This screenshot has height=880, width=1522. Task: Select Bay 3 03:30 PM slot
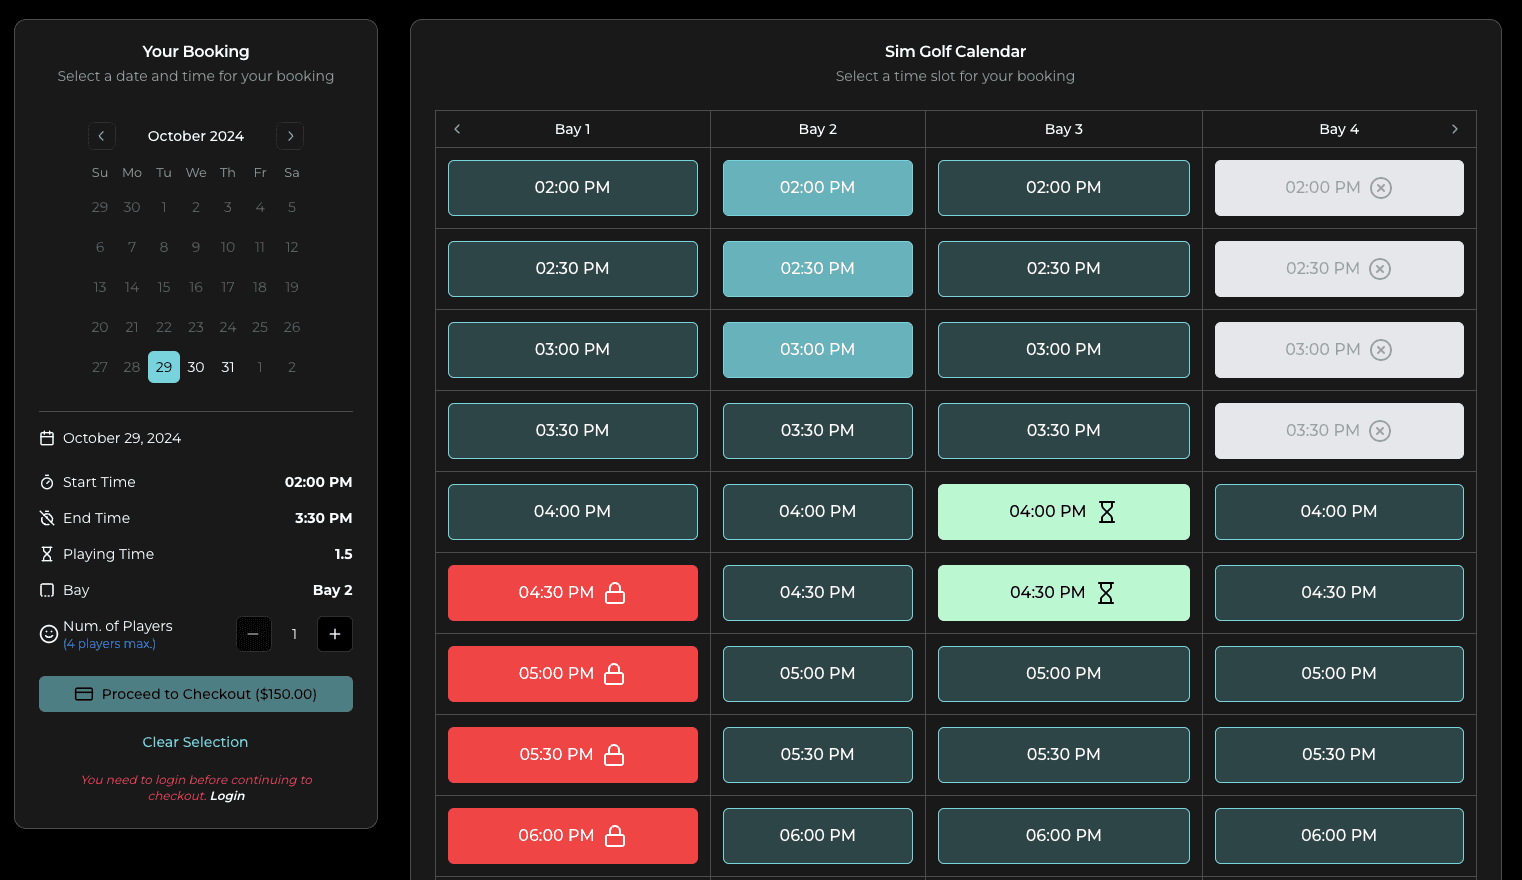pyautogui.click(x=1064, y=431)
